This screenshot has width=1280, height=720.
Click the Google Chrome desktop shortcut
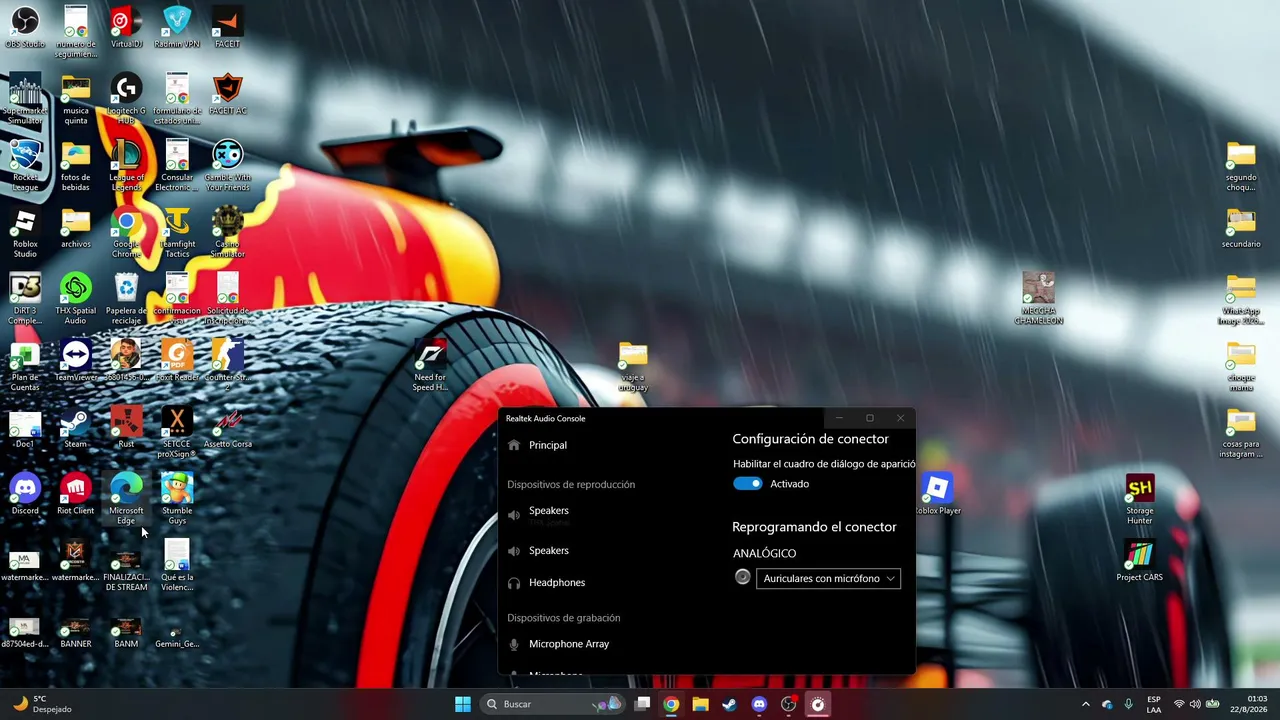tap(126, 233)
